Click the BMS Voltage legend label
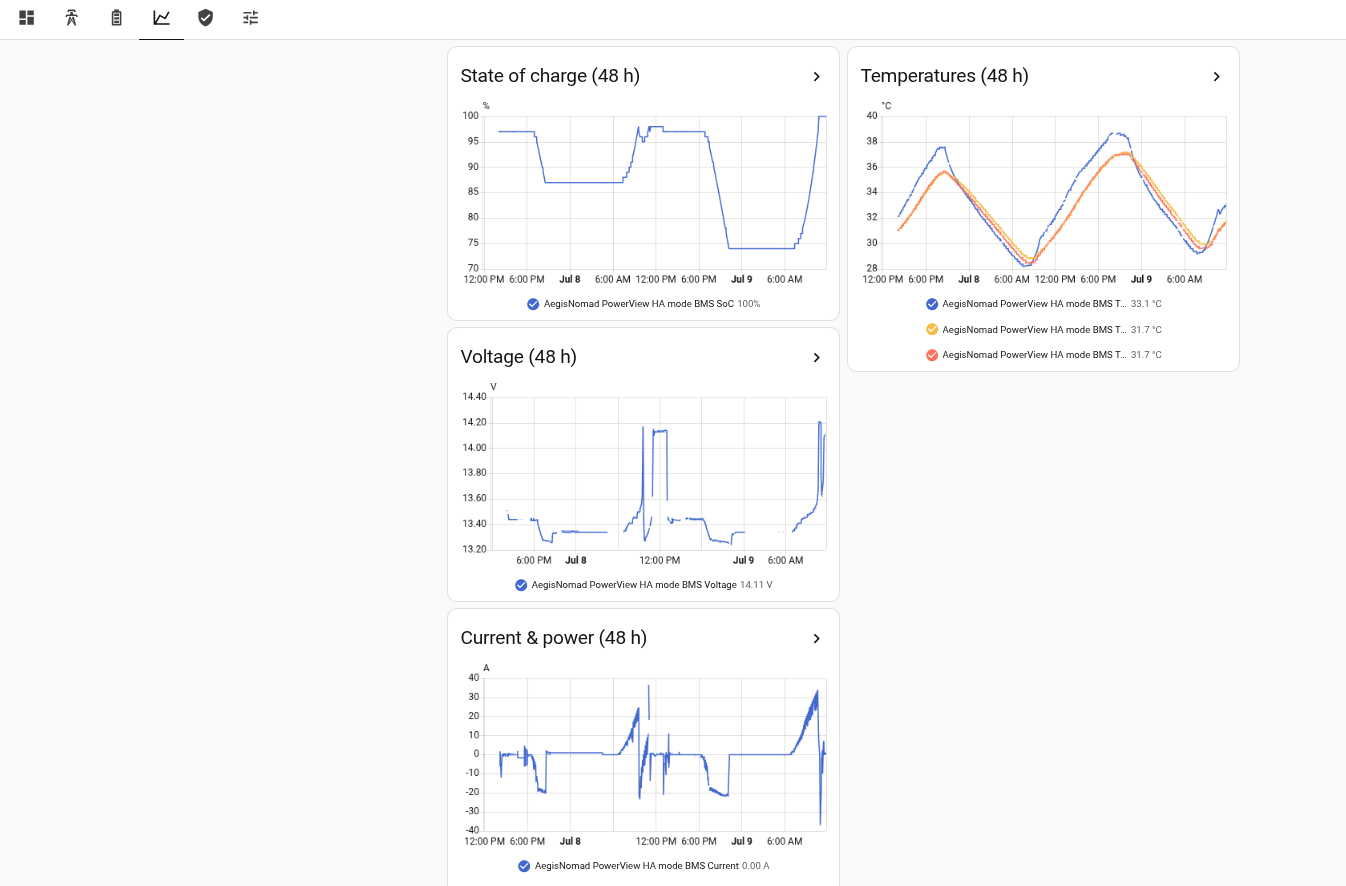 pos(634,585)
